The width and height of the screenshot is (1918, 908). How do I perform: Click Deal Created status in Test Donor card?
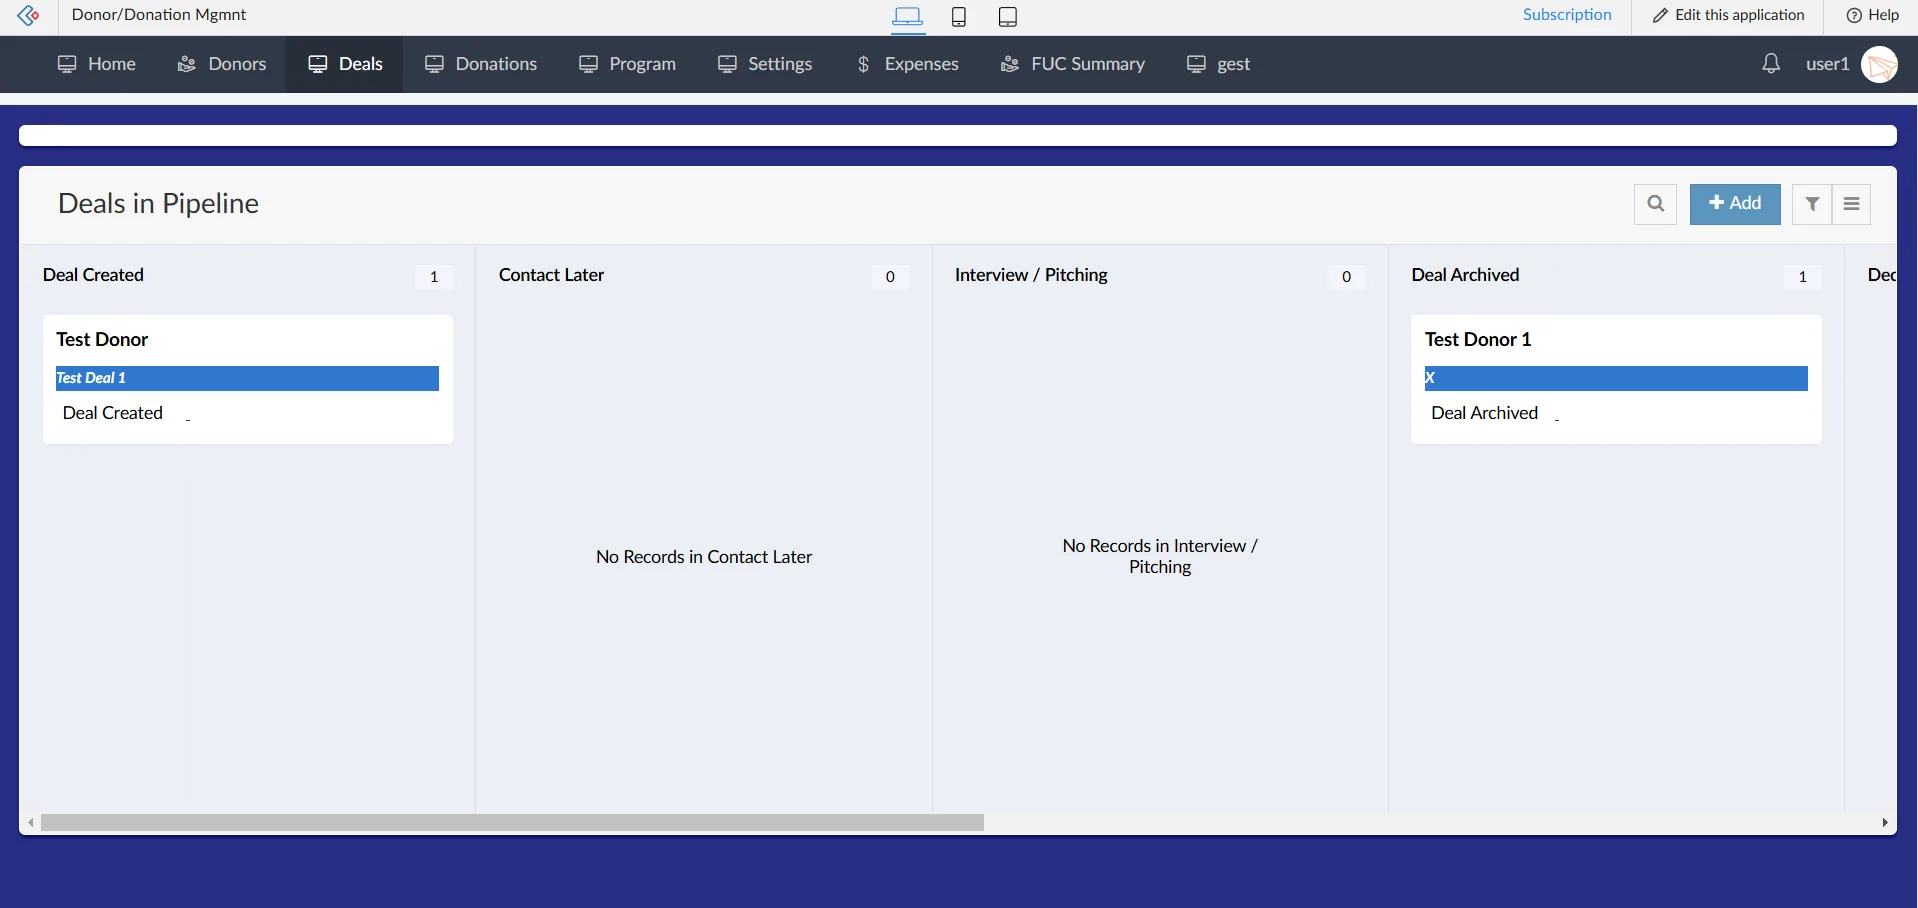[x=112, y=413]
